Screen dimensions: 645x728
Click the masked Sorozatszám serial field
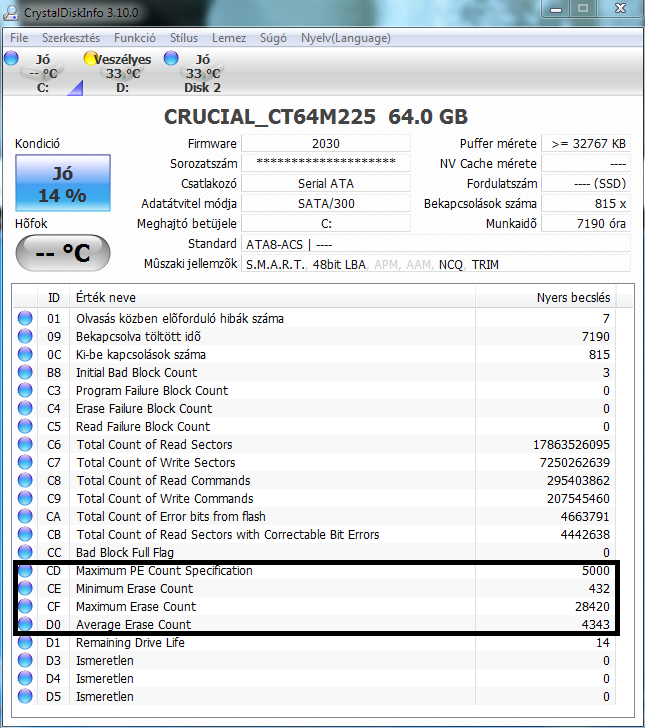[x=326, y=163]
